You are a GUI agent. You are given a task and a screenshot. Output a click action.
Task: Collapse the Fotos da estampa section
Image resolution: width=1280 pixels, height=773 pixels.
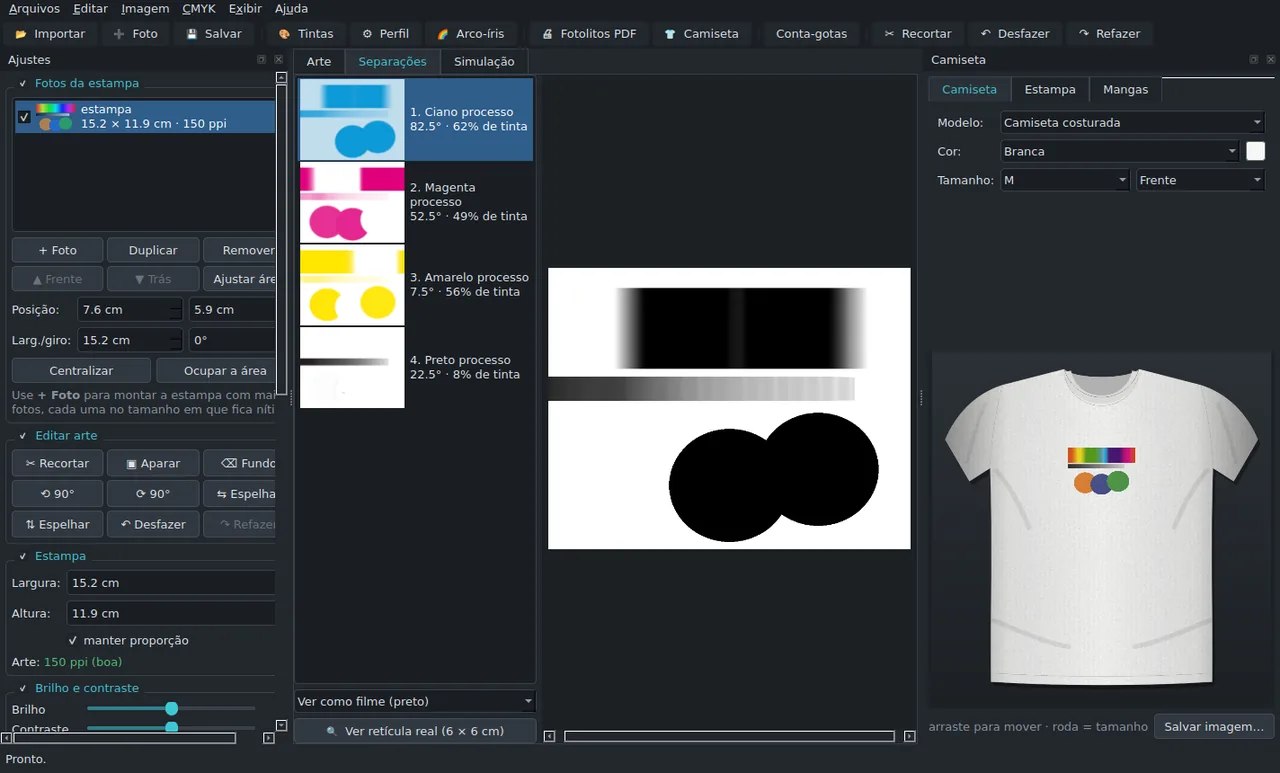click(22, 83)
